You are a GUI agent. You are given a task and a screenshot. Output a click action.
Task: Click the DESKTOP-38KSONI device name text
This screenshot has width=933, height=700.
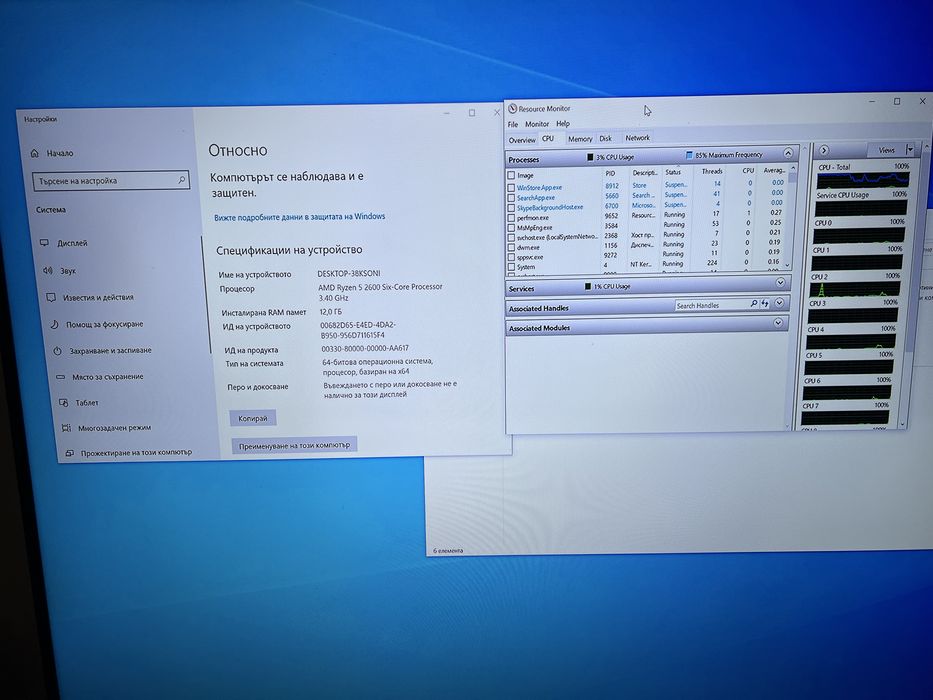[349, 273]
